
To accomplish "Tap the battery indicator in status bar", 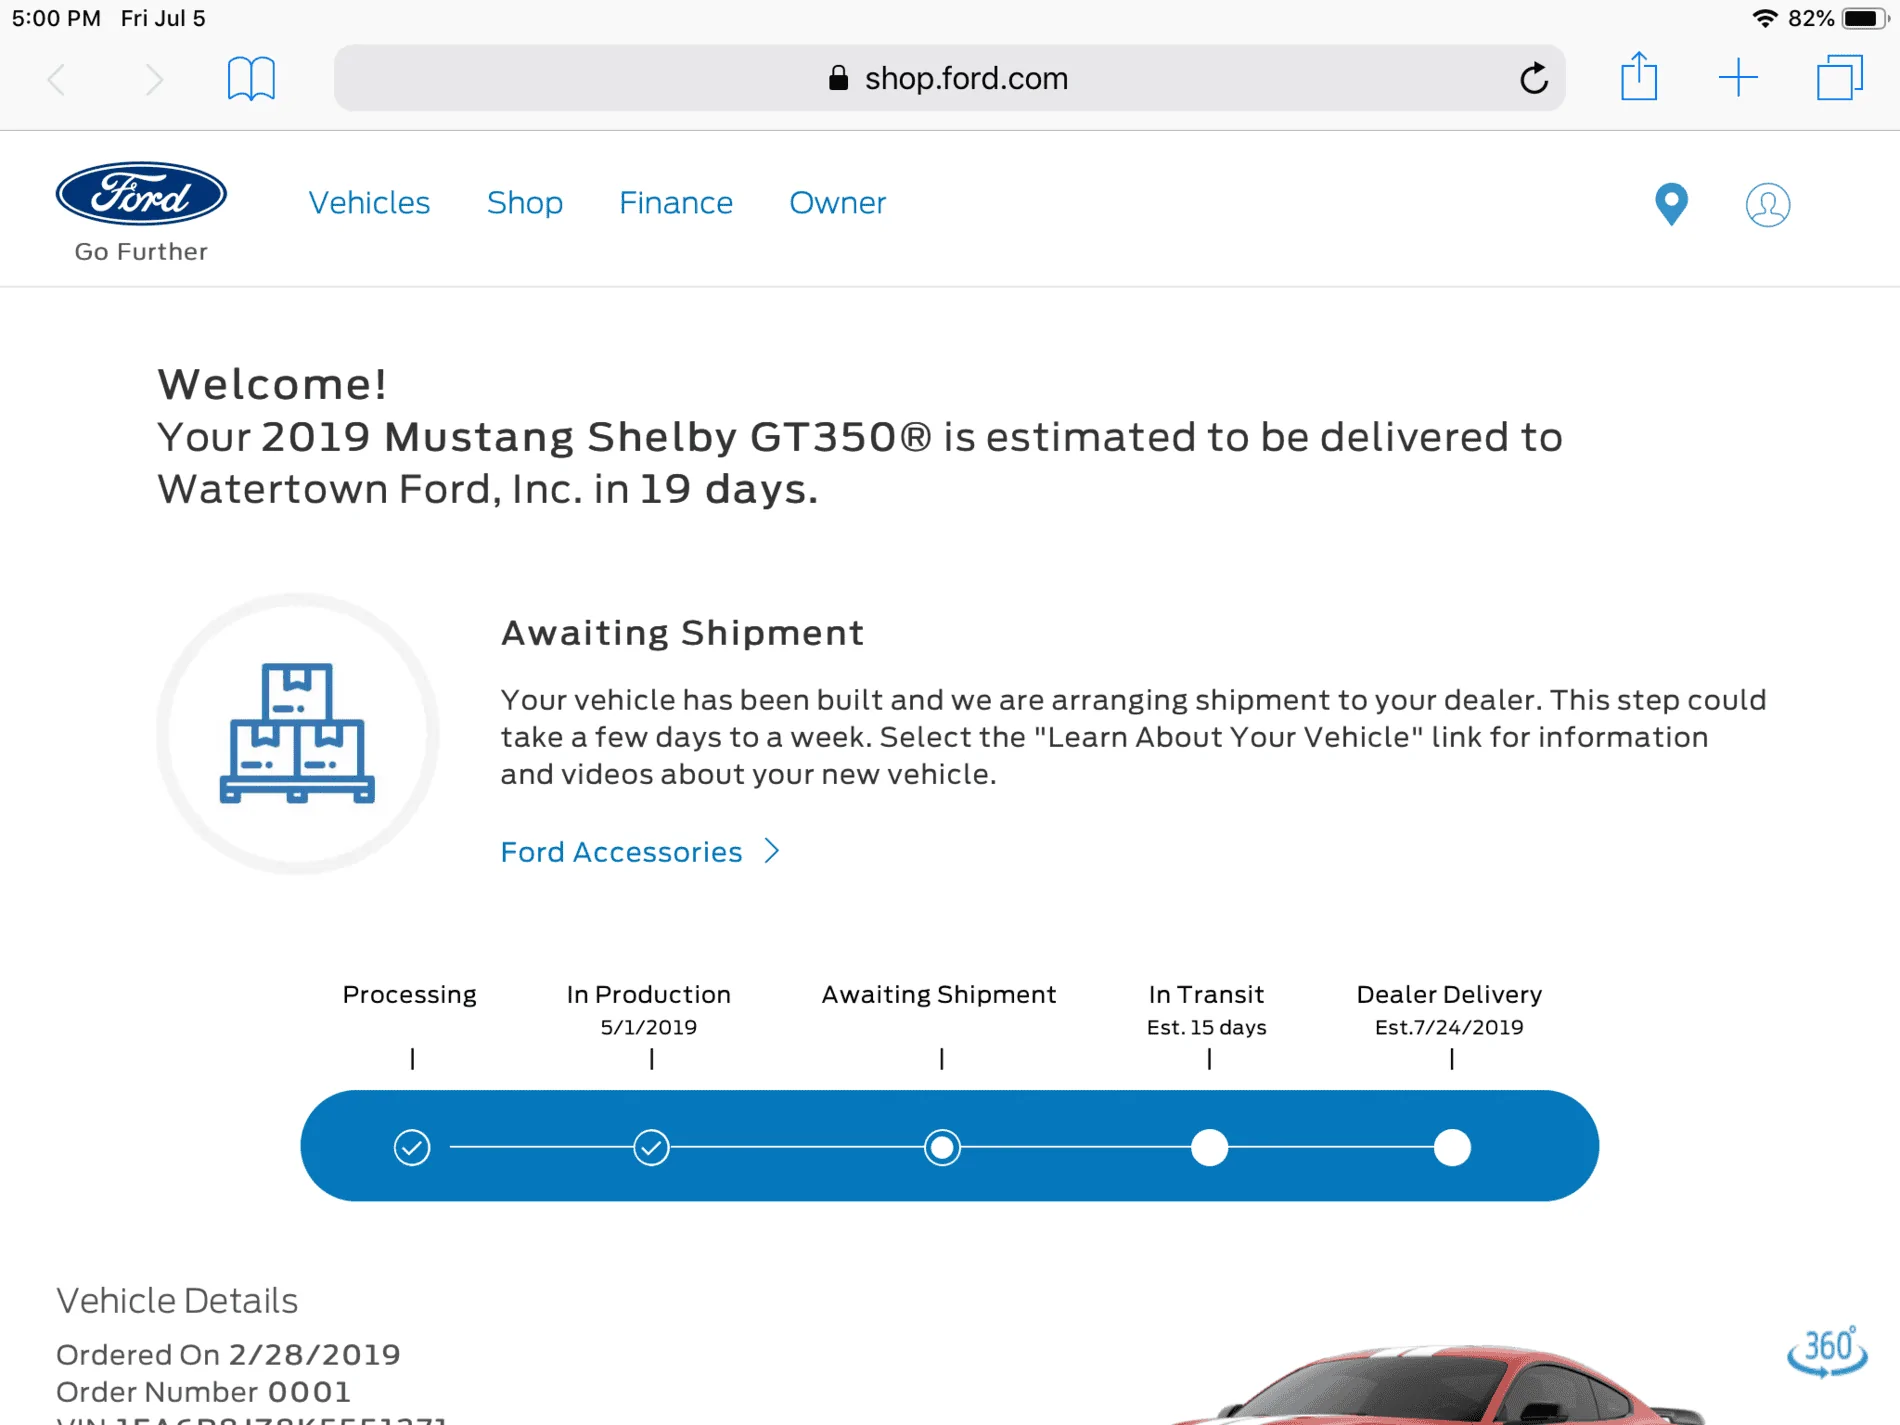I will tap(1865, 18).
